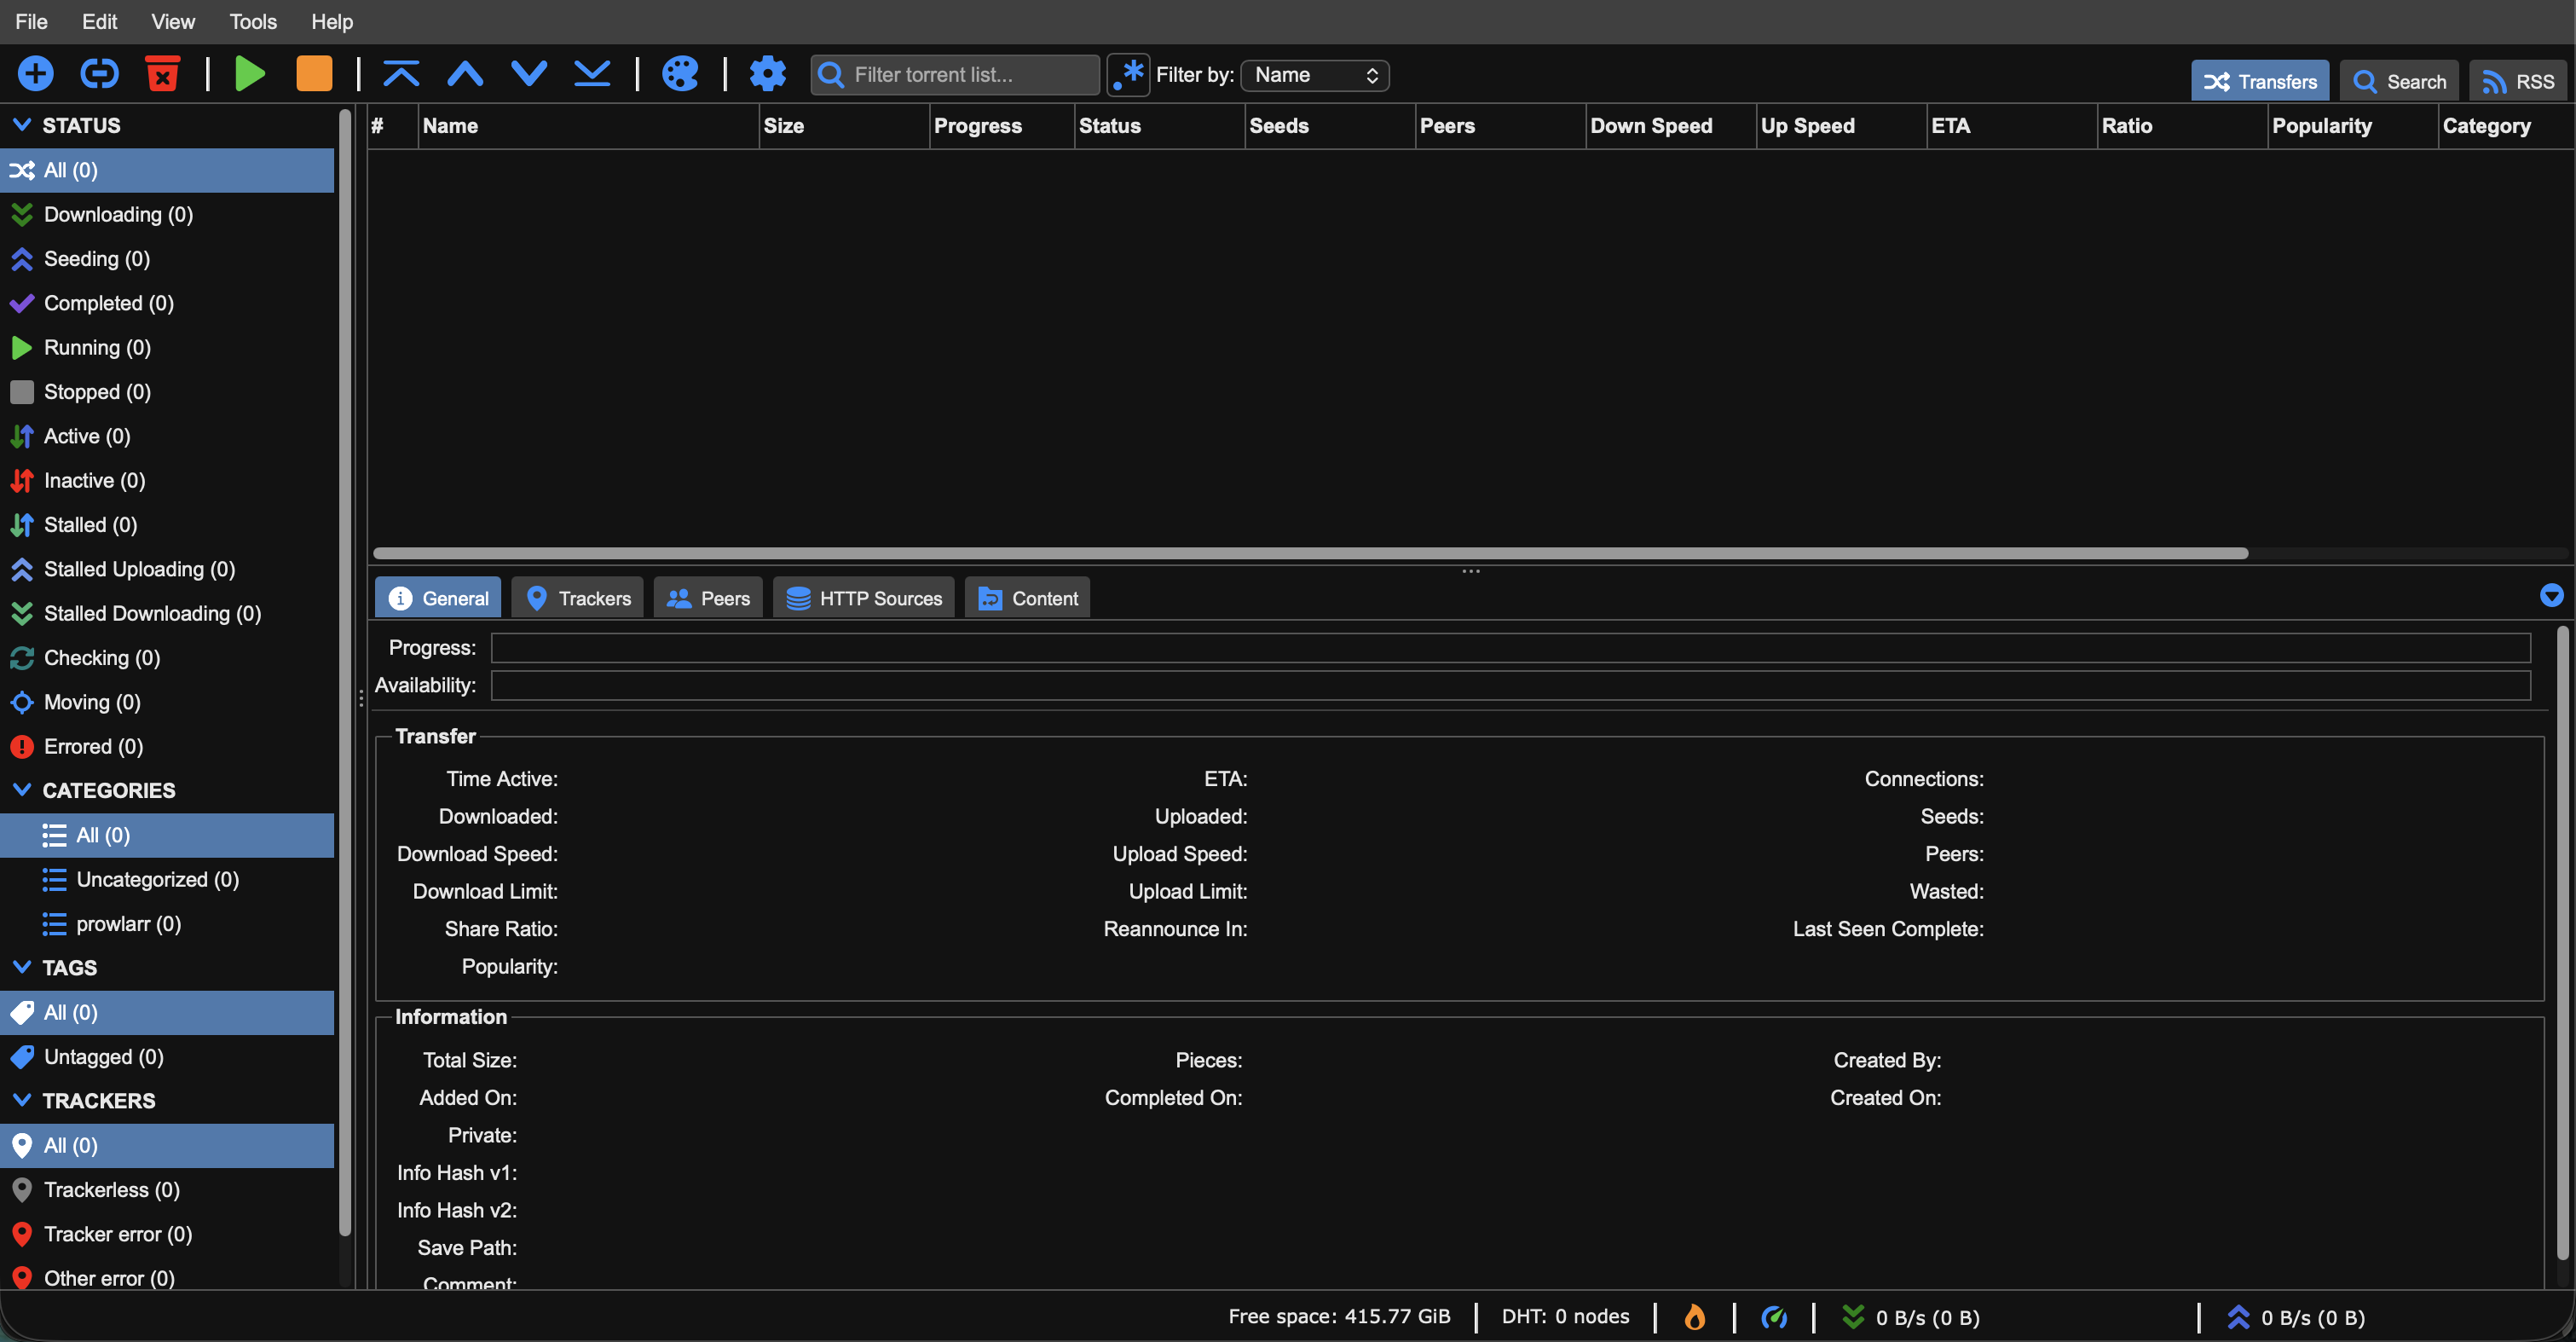The width and height of the screenshot is (2576, 1342).
Task: Collapse the TAGS section
Action: tap(22, 967)
